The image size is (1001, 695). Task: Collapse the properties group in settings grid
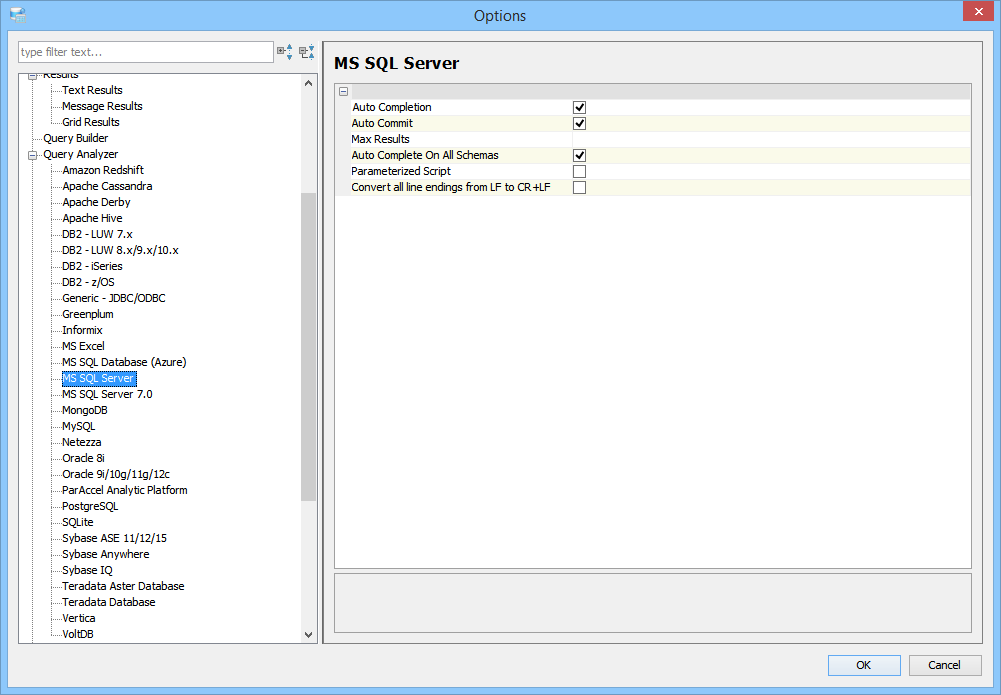(x=343, y=91)
